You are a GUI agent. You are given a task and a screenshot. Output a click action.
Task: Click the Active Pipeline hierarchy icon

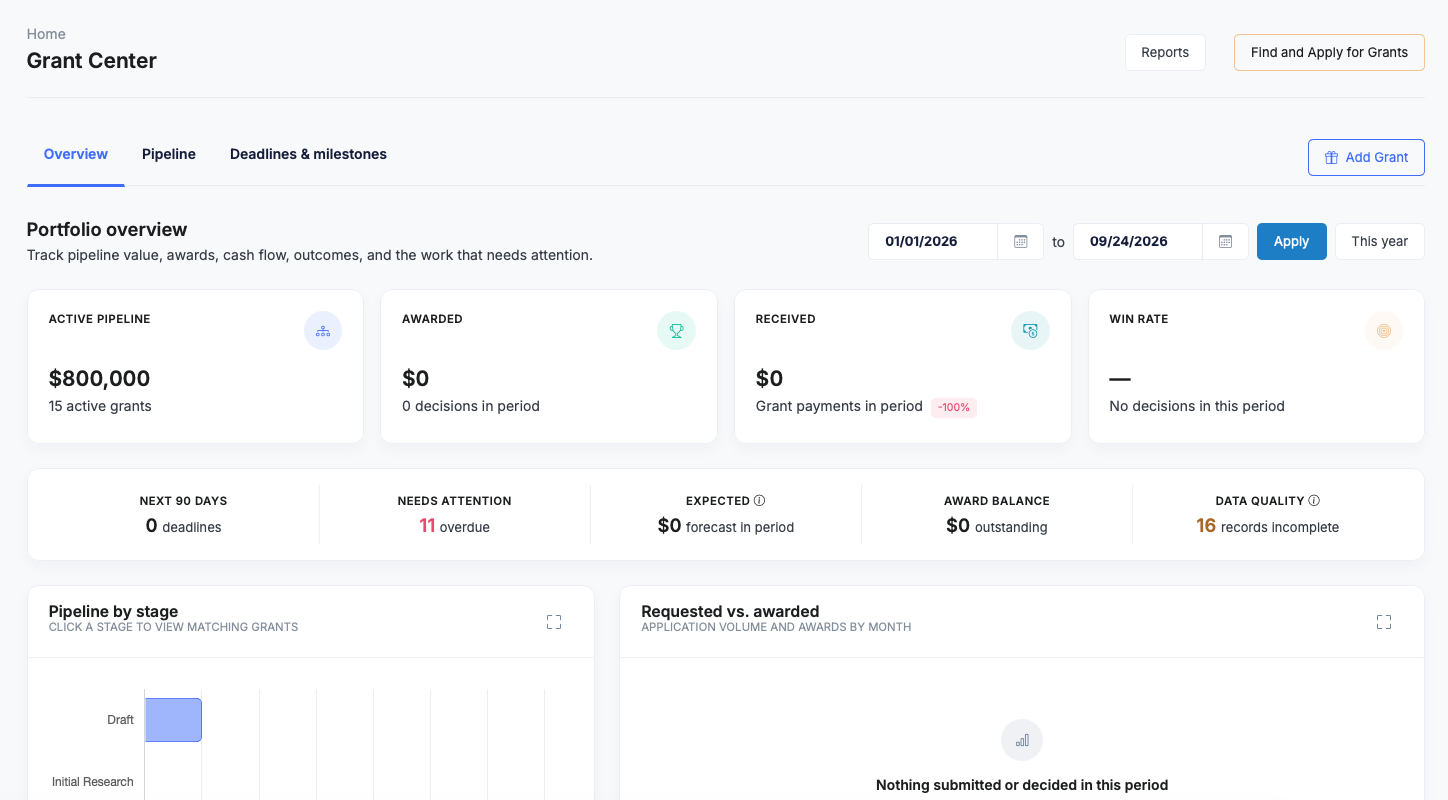323,331
